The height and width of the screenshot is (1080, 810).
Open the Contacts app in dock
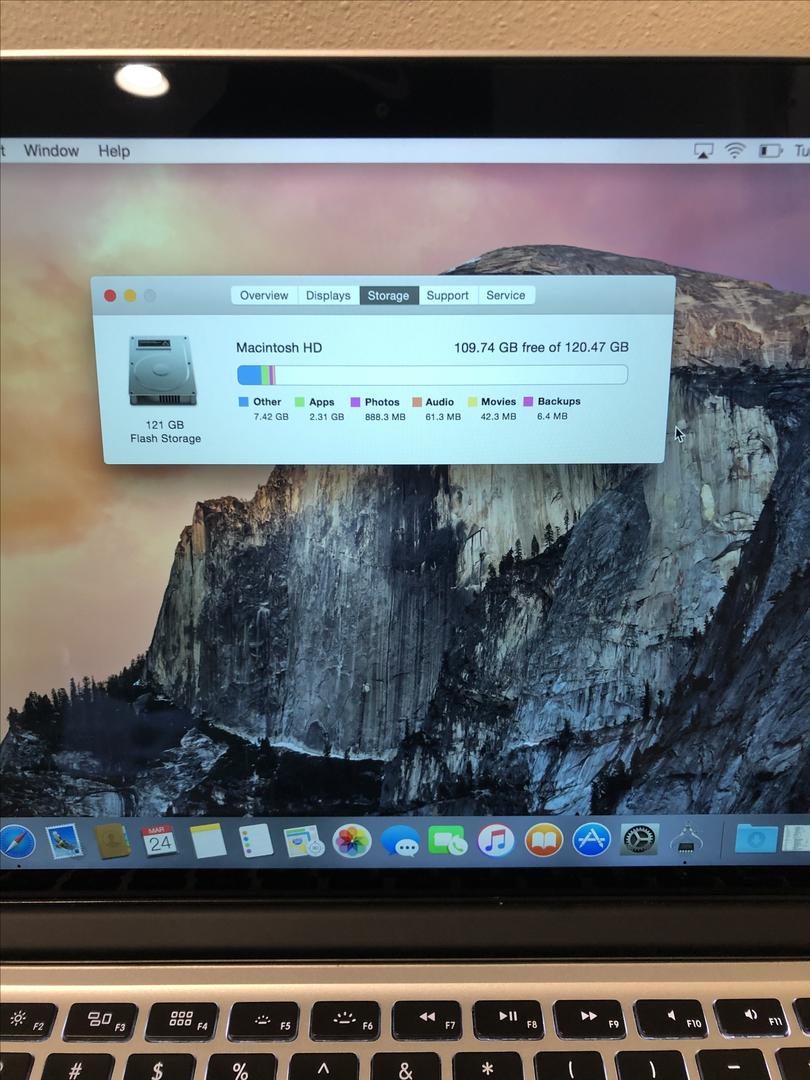pyautogui.click(x=112, y=841)
